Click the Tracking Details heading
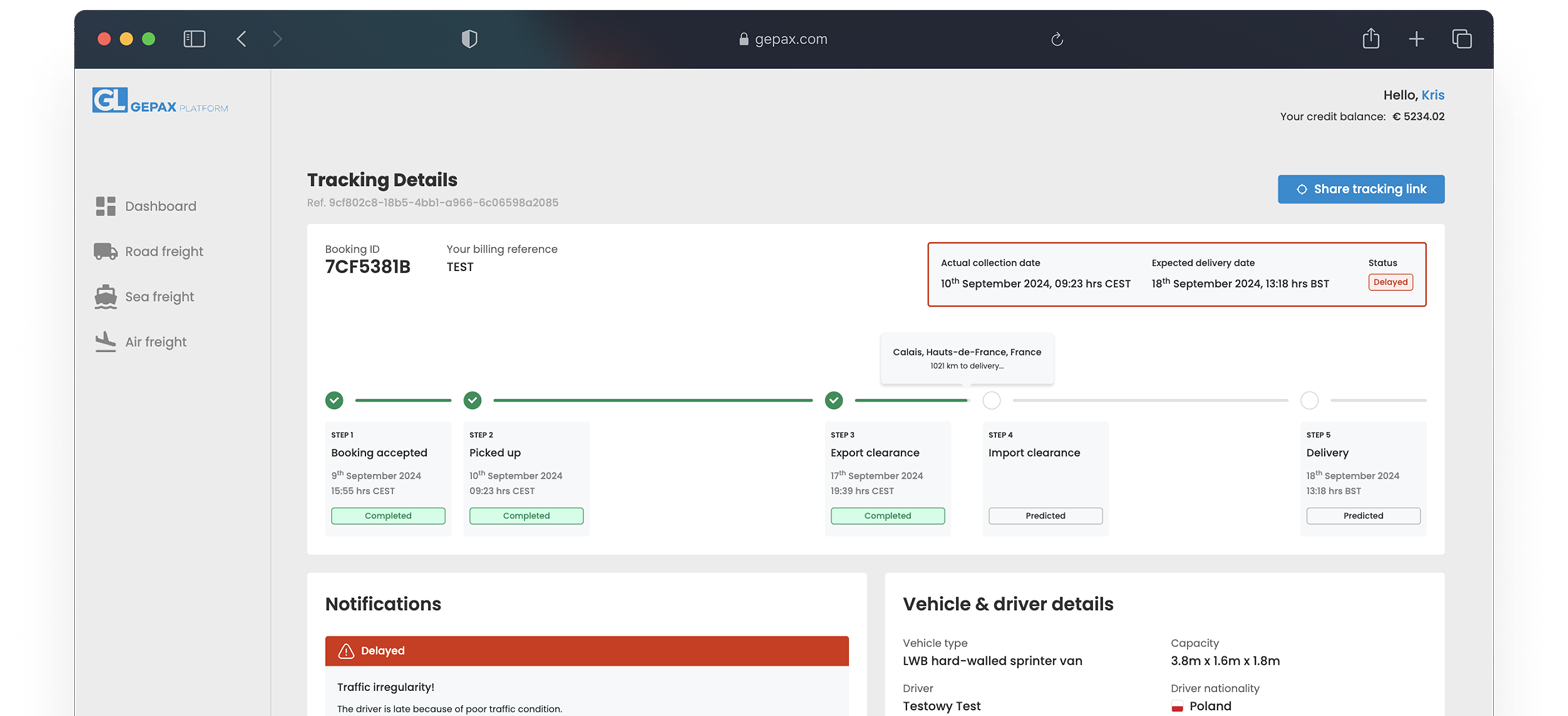 [x=382, y=180]
